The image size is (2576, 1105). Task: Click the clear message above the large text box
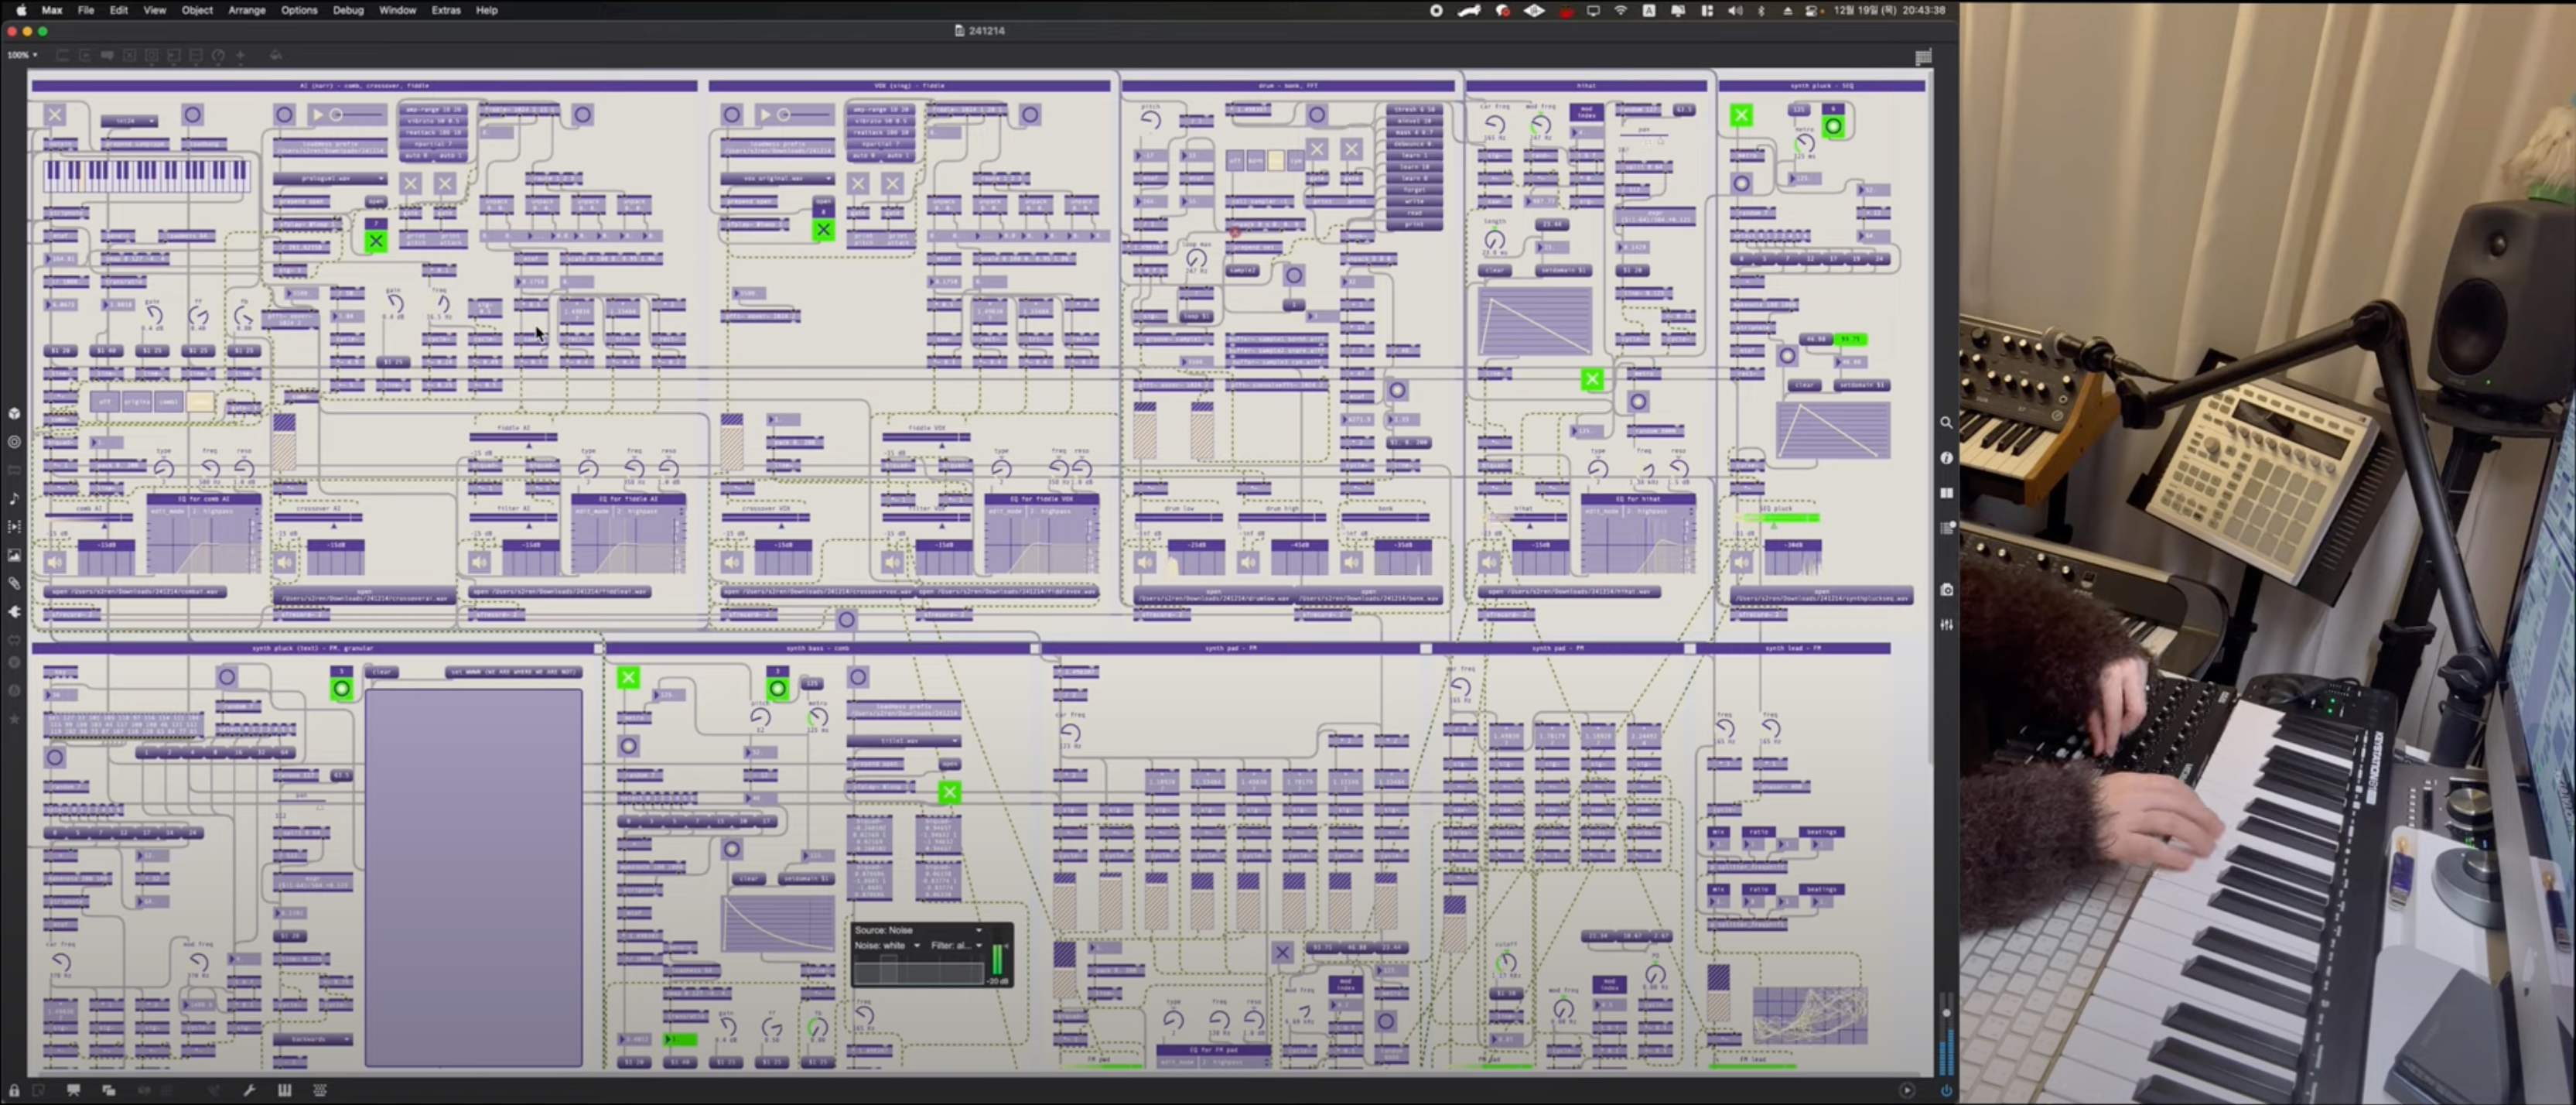coord(381,672)
